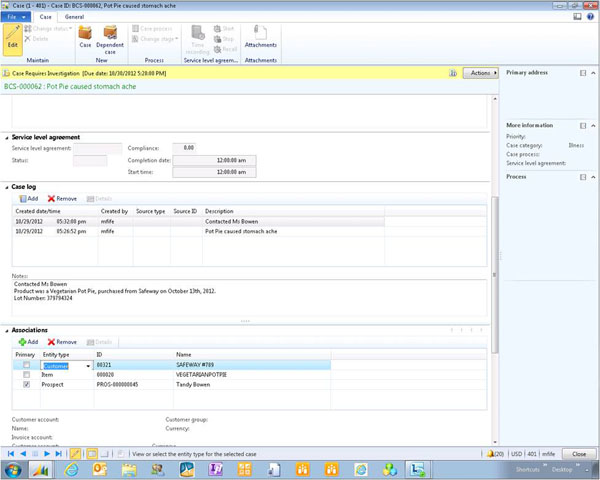Check Primary box for Item row
Viewport: 600px width, 480px height.
pyautogui.click(x=25, y=375)
